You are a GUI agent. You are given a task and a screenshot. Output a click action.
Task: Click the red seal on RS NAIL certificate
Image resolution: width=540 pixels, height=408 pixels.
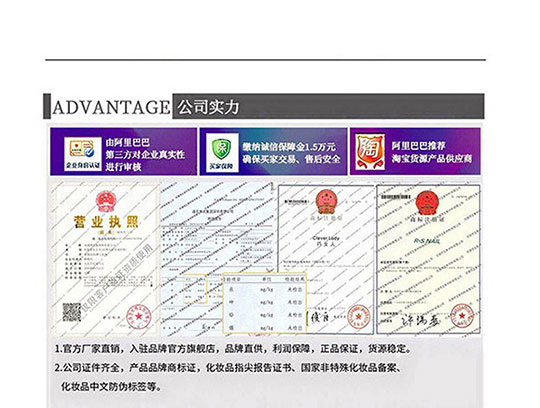point(462,315)
